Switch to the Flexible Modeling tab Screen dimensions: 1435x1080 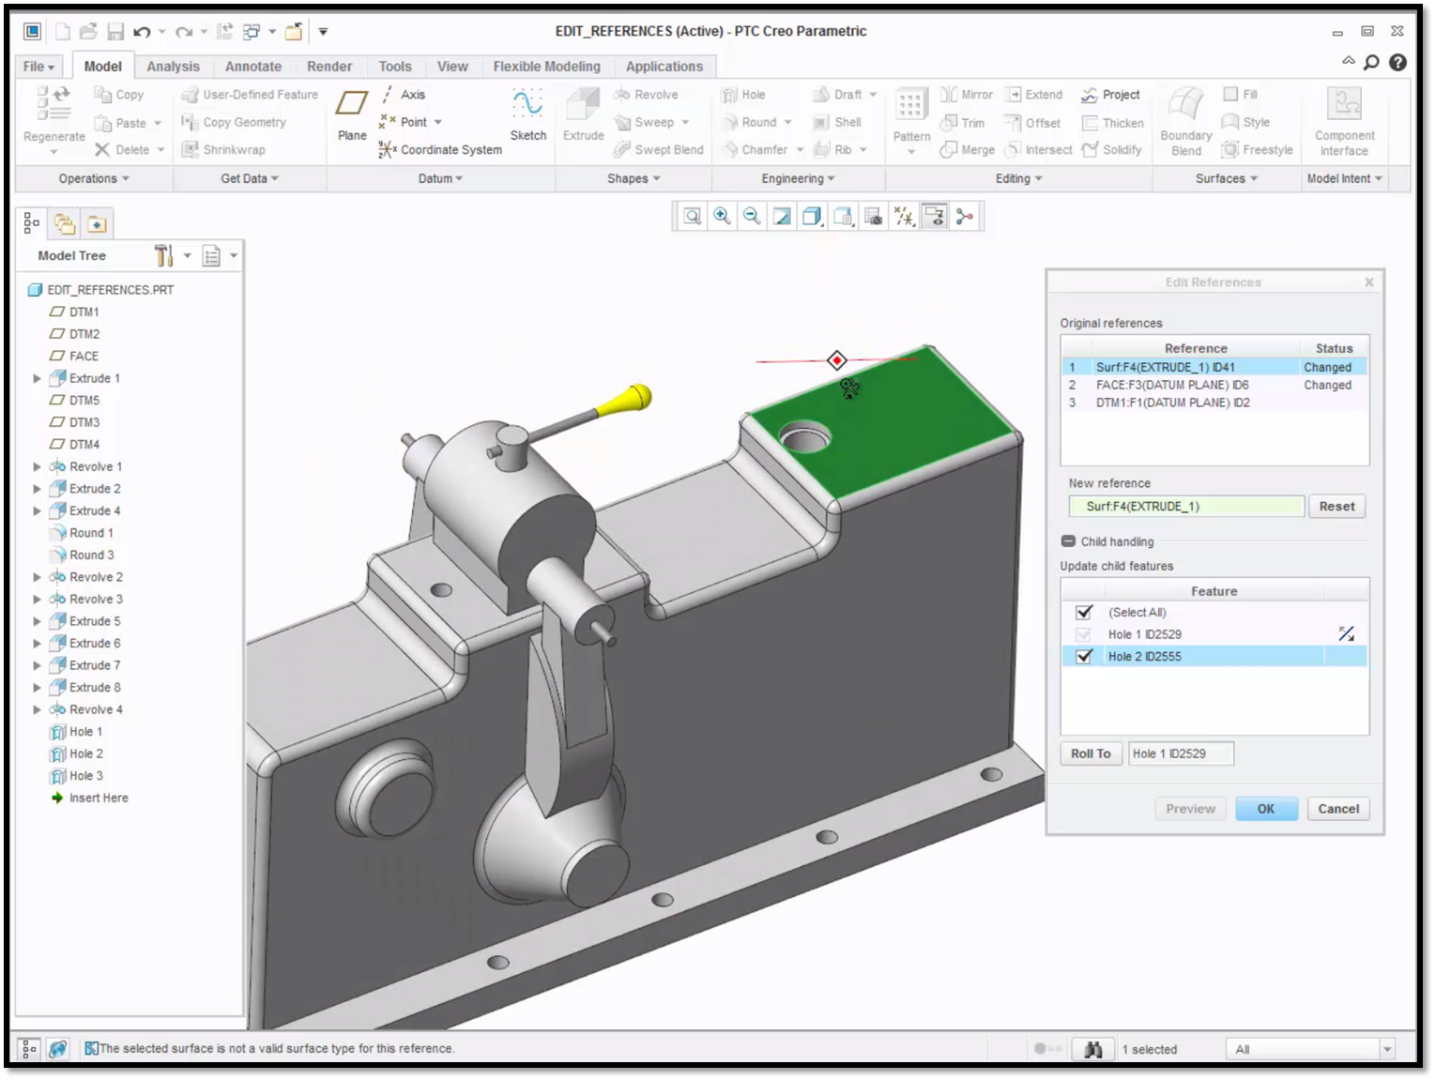(x=546, y=66)
